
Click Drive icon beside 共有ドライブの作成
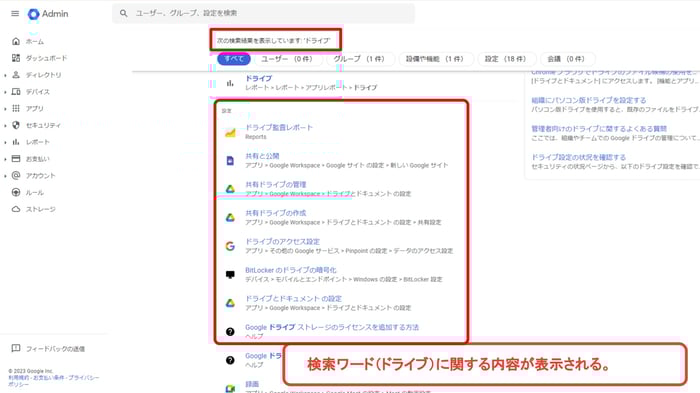click(x=230, y=217)
